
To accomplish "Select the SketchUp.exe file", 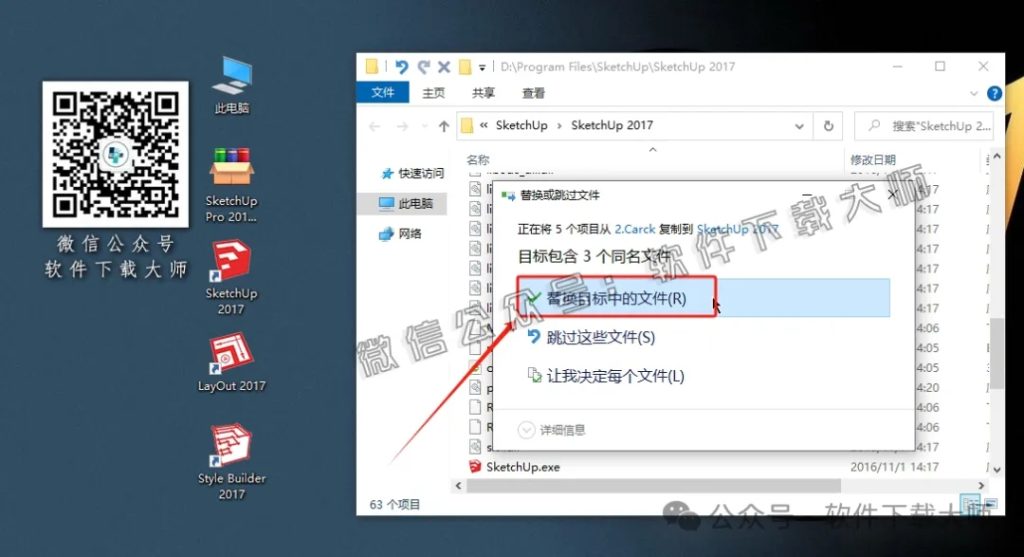I will [x=514, y=467].
